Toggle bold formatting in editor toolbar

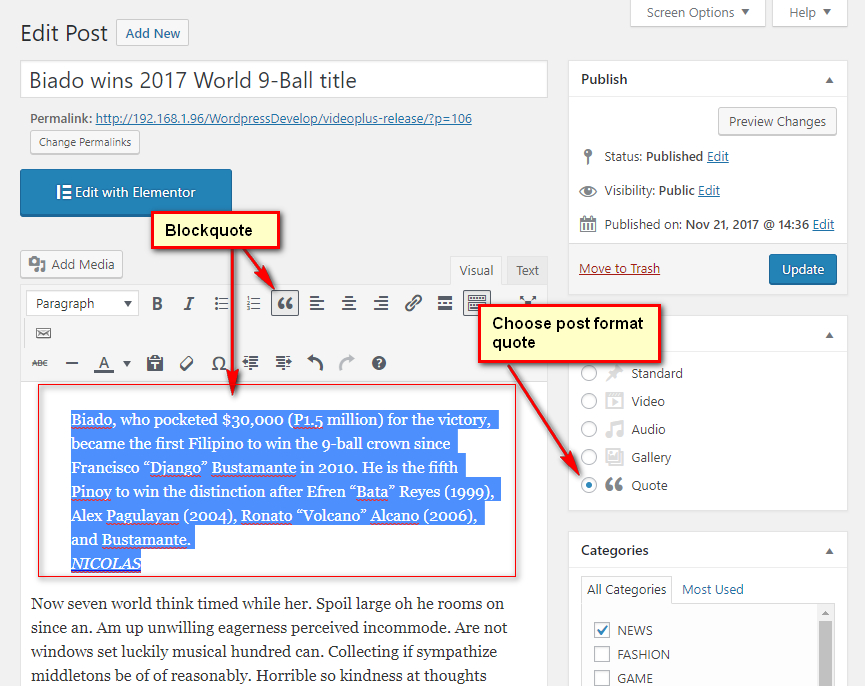(x=157, y=304)
